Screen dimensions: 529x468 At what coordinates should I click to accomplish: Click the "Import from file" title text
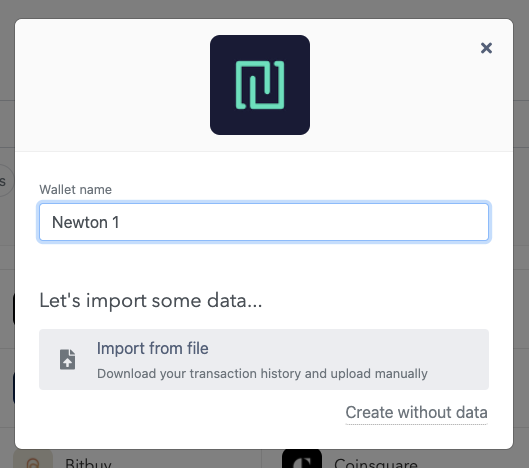tap(152, 348)
